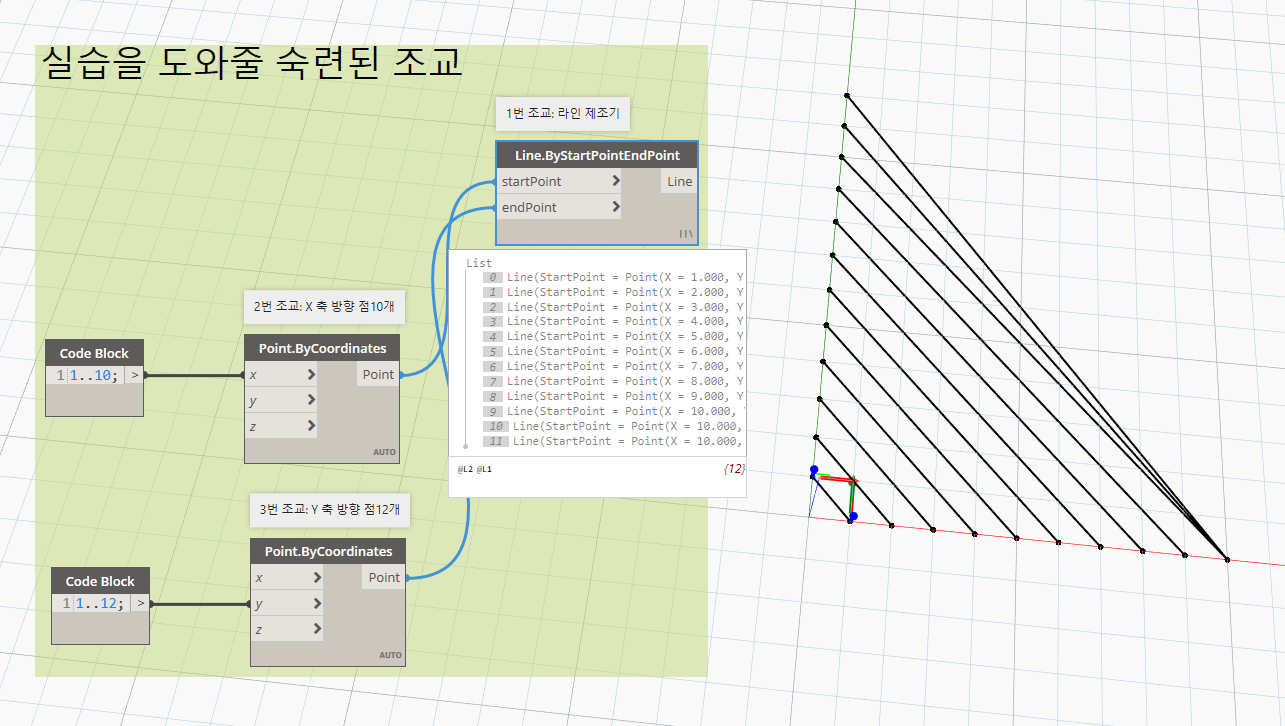This screenshot has width=1285, height=726.
Task: Collapse the 'List' root in the preview bubble
Action: pos(479,263)
